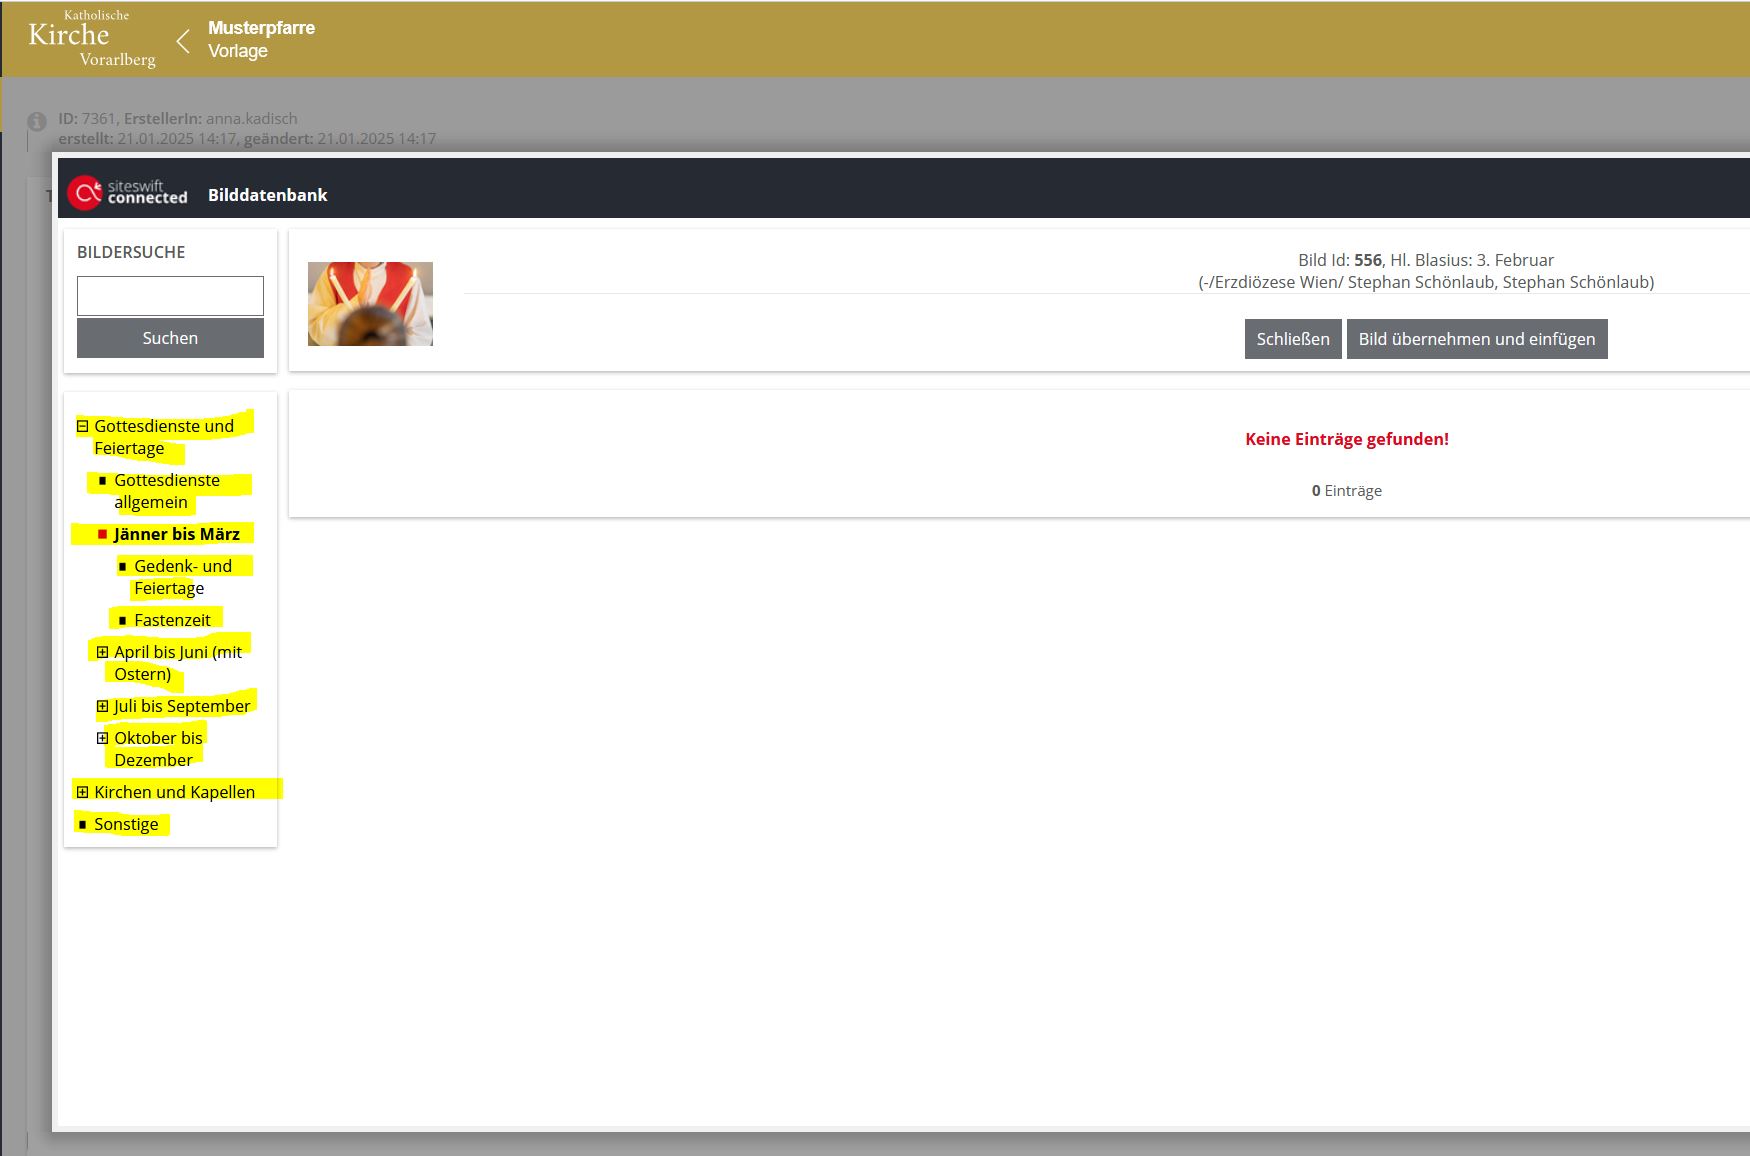The height and width of the screenshot is (1156, 1750).
Task: Click the Musterpfarre Vorlage header title
Action: coord(261,39)
